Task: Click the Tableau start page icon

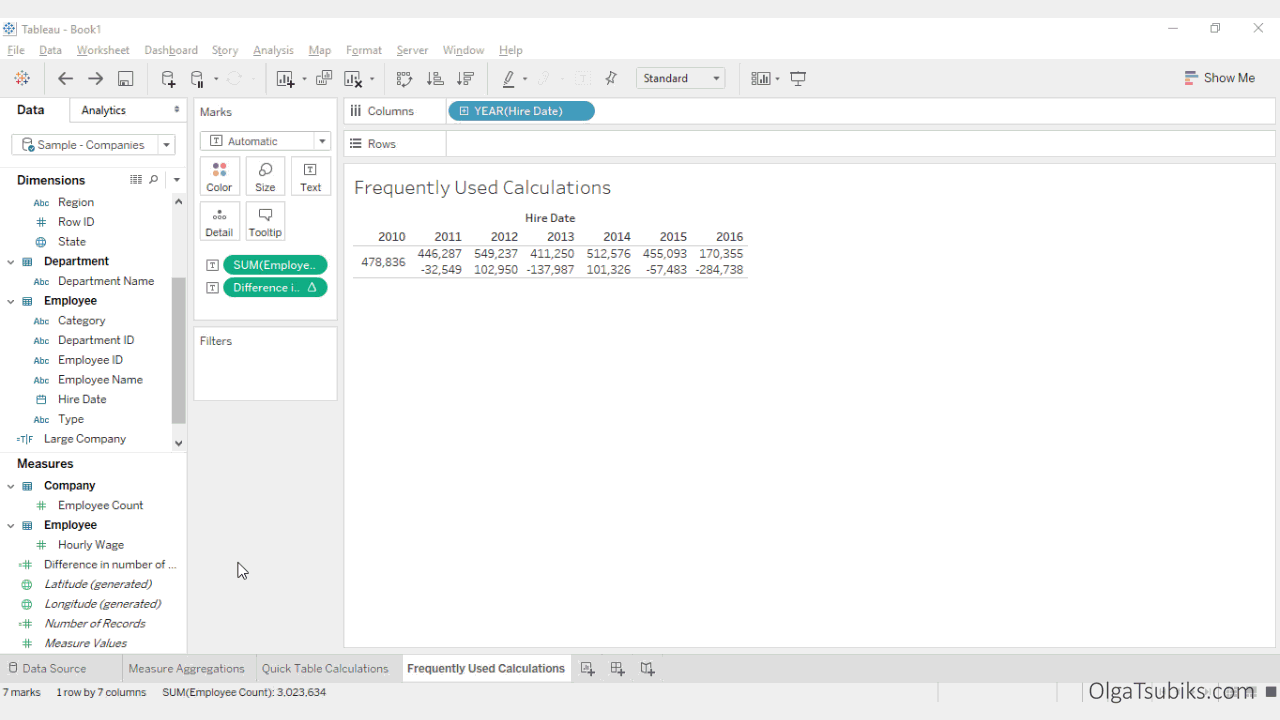Action: (x=22, y=78)
